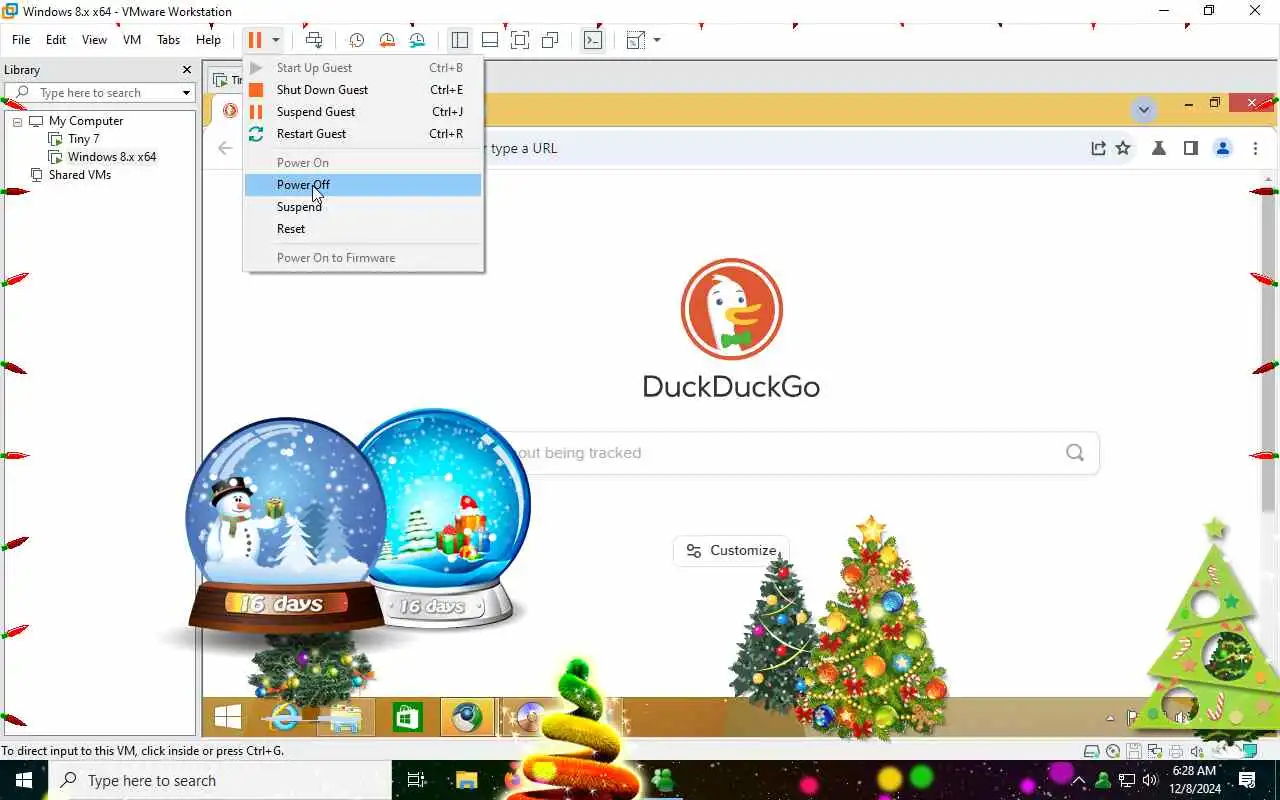1280x800 pixels.
Task: Open the browser extension icon beside the star
Action: [x=1159, y=148]
